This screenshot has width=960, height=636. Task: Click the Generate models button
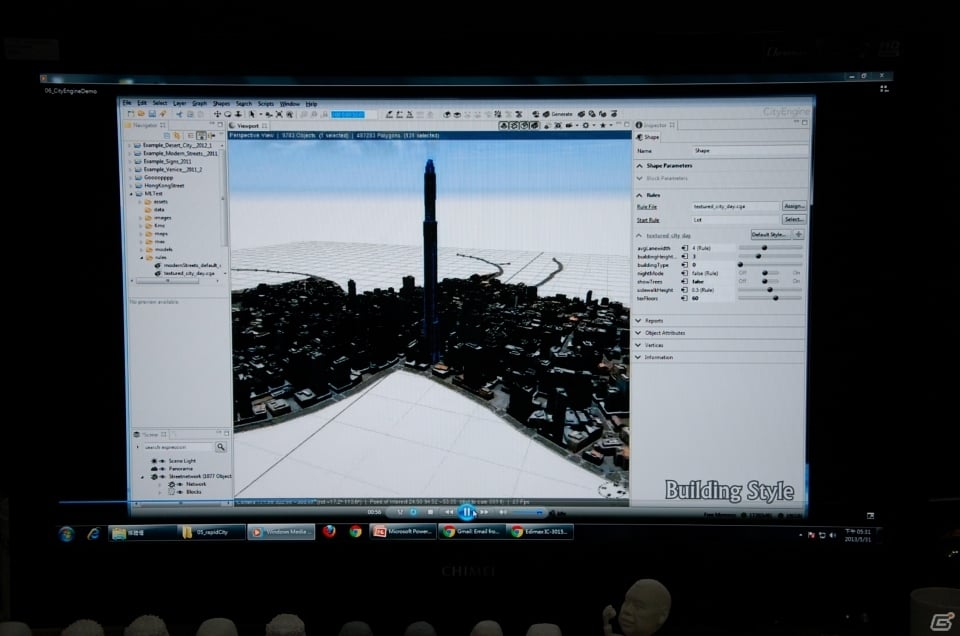coord(556,114)
